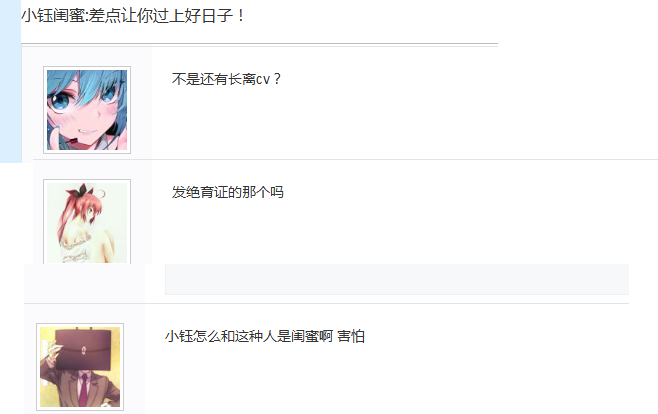This screenshot has width=658, height=414.
Task: Click the exclamation mark ending the title
Action: coord(240,16)
